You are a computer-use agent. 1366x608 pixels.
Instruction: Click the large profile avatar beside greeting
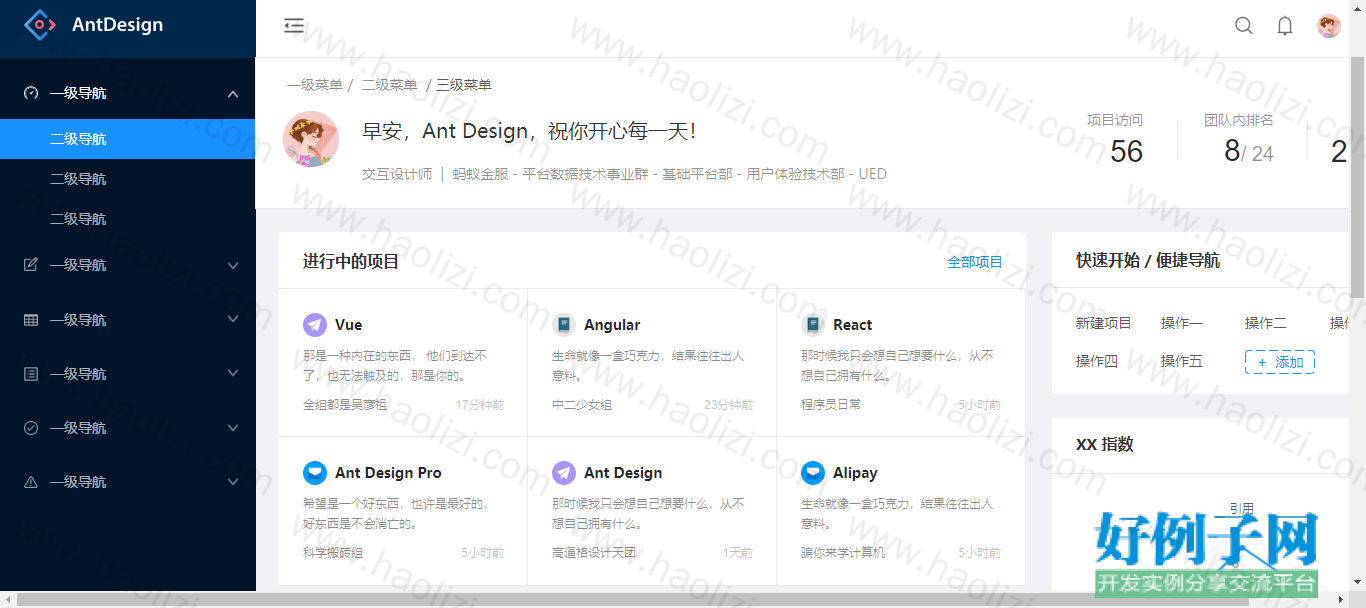pos(311,139)
